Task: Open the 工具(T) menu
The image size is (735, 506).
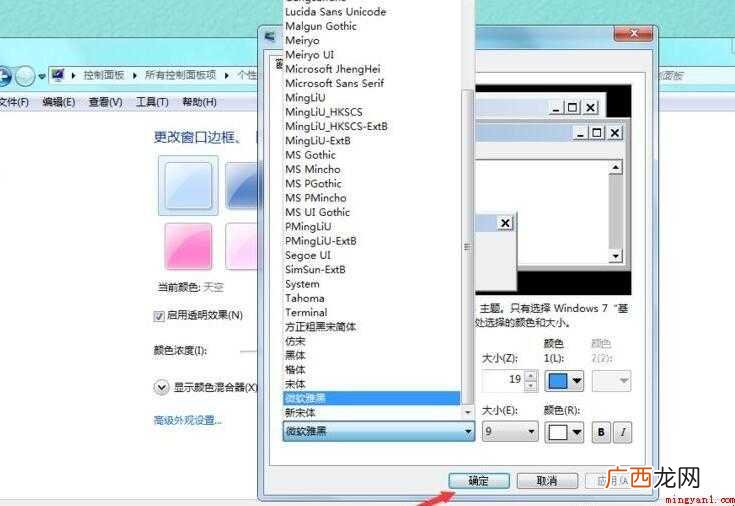Action: click(x=152, y=102)
